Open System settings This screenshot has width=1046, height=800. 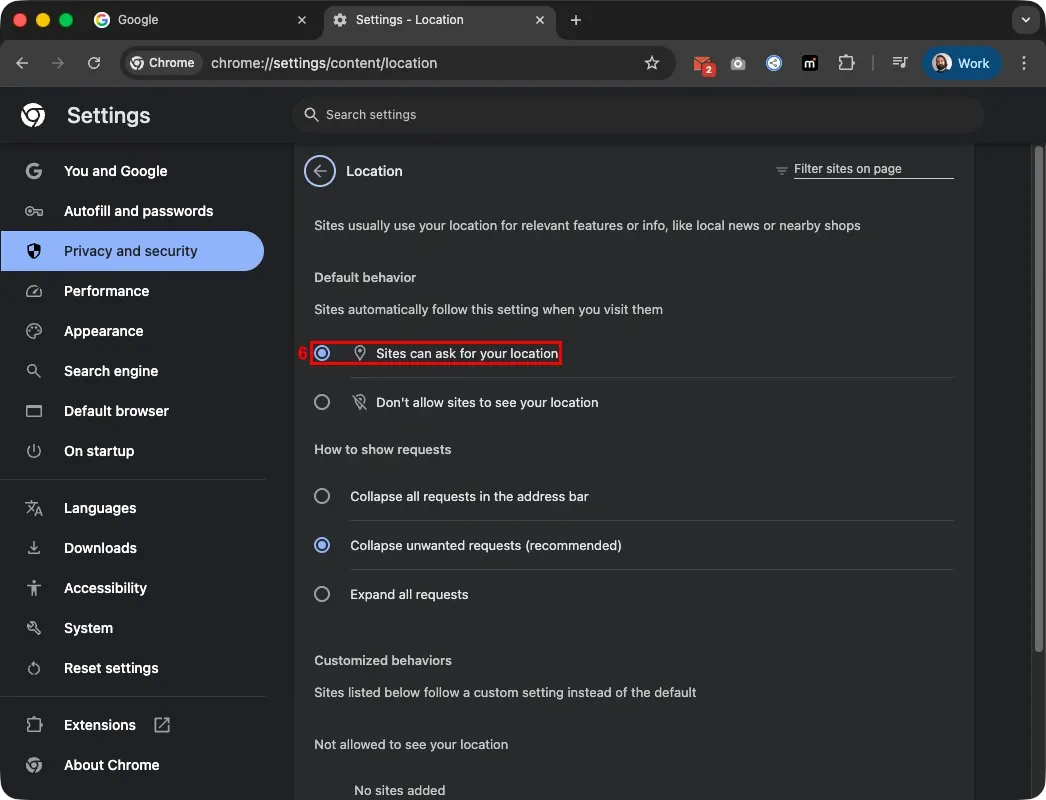133,628
